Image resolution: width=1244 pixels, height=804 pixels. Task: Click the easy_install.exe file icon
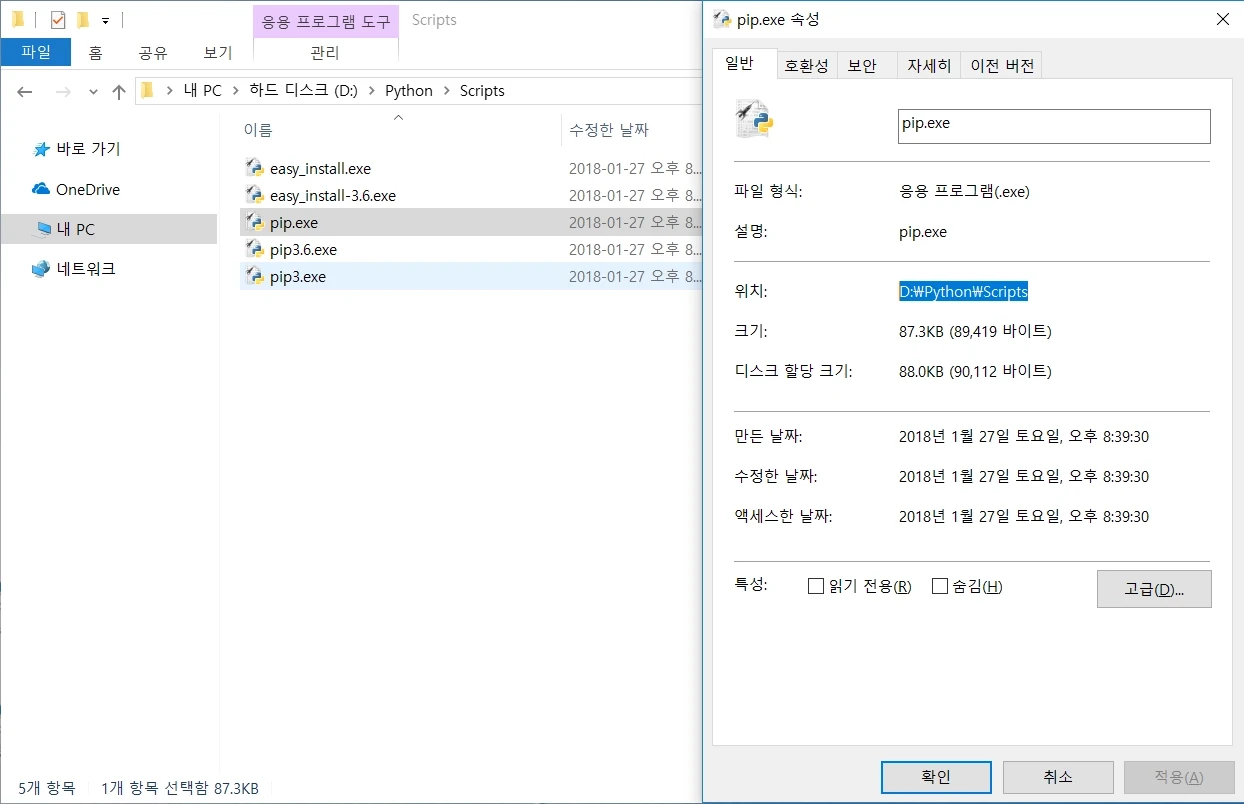point(255,168)
